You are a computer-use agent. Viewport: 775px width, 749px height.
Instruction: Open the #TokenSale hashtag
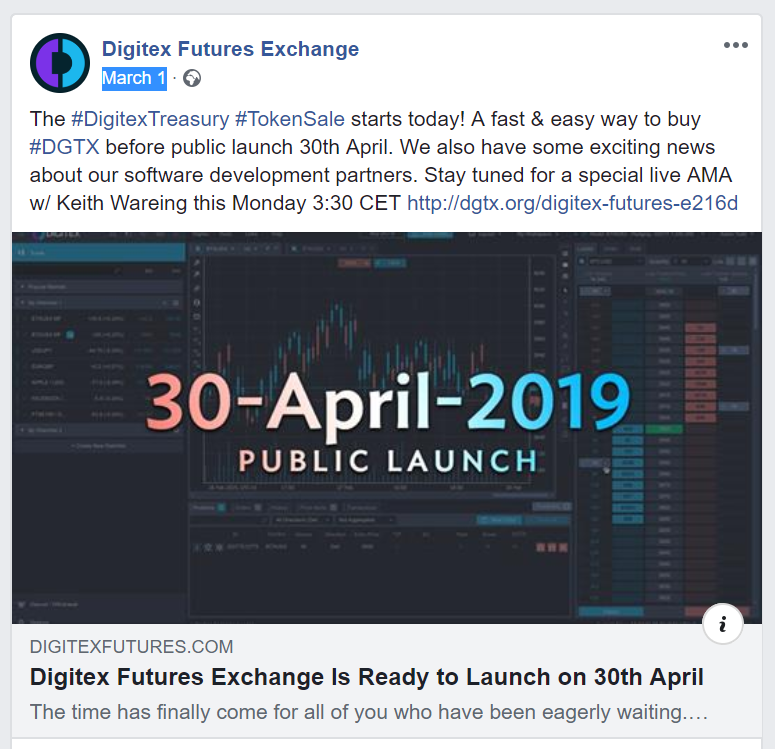pyautogui.click(x=290, y=119)
